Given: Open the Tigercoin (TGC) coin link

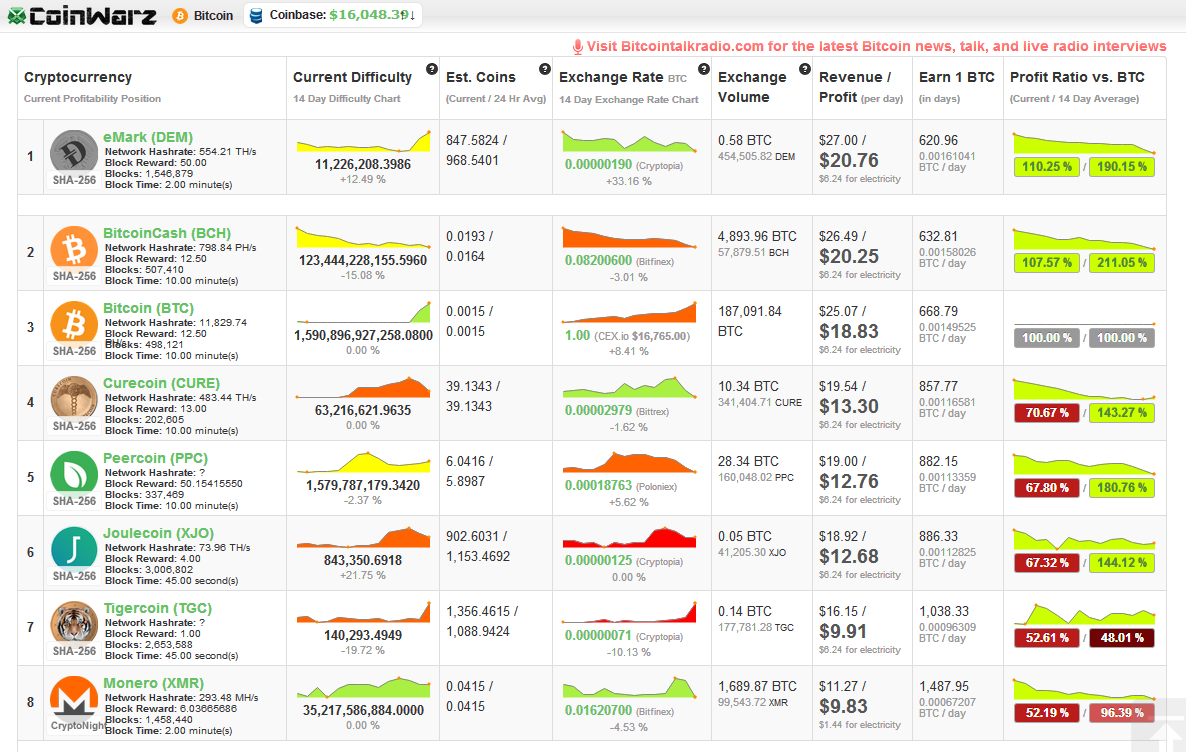Looking at the screenshot, I should [157, 608].
